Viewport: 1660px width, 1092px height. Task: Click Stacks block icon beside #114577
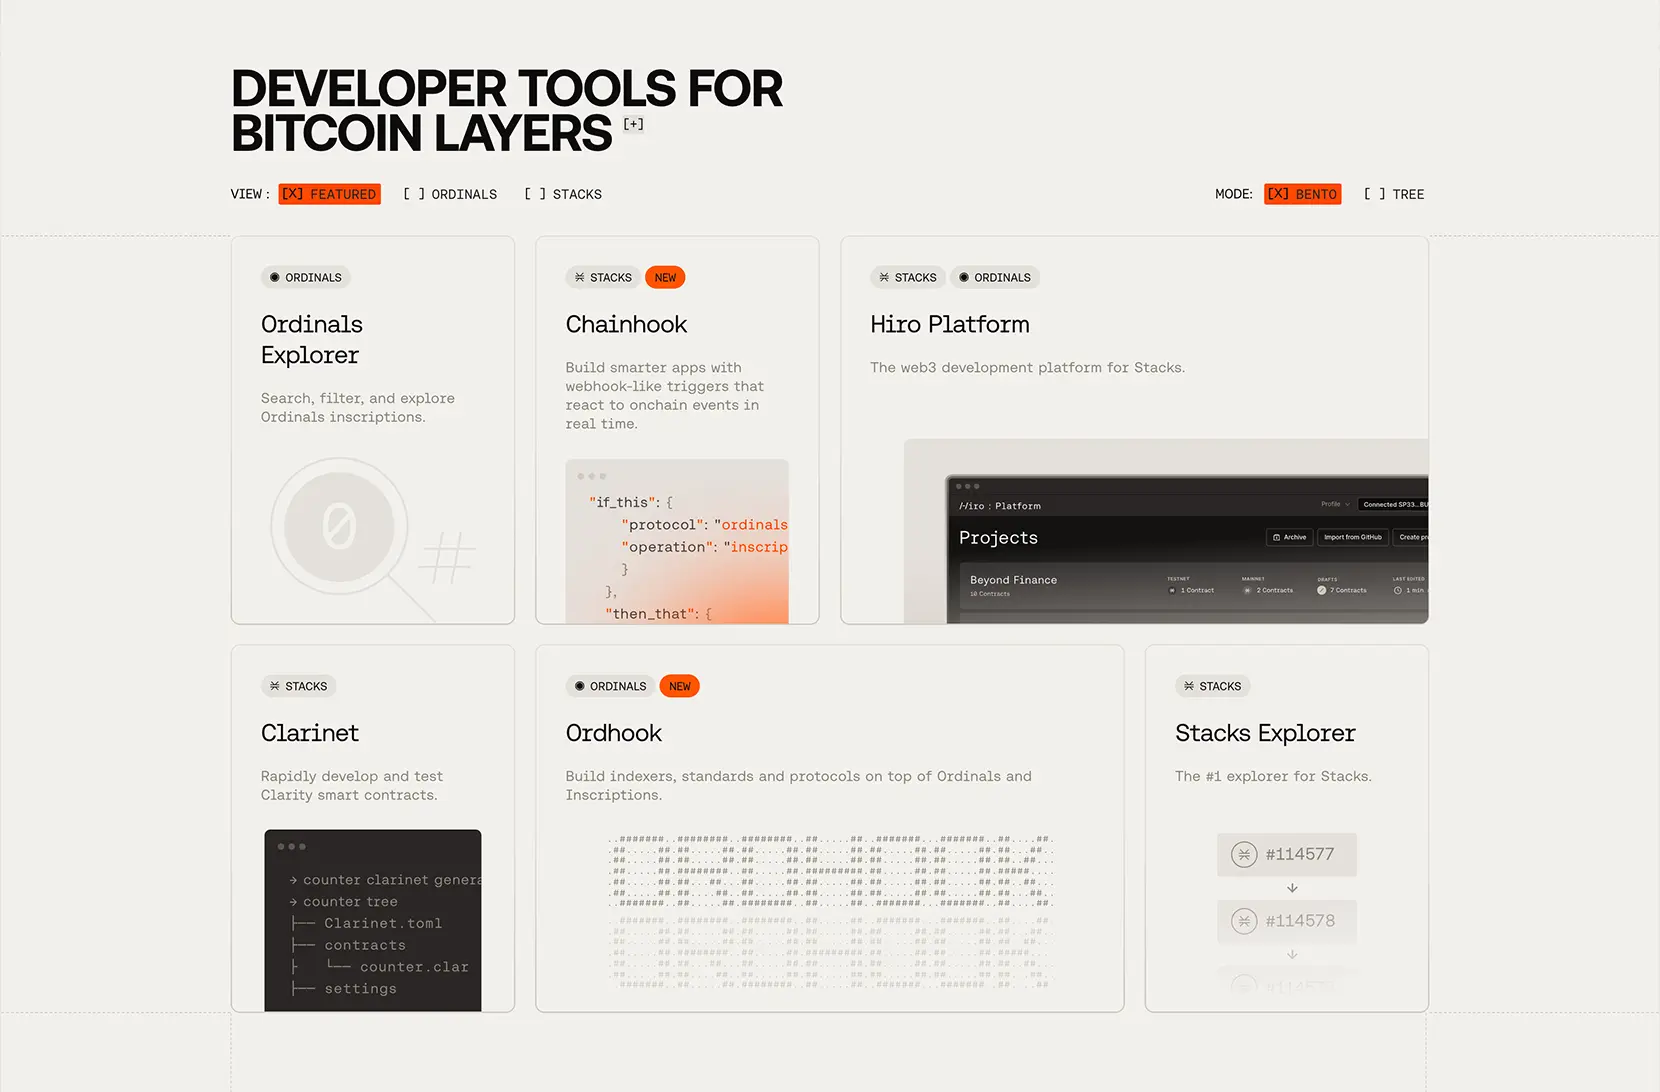click(x=1244, y=854)
